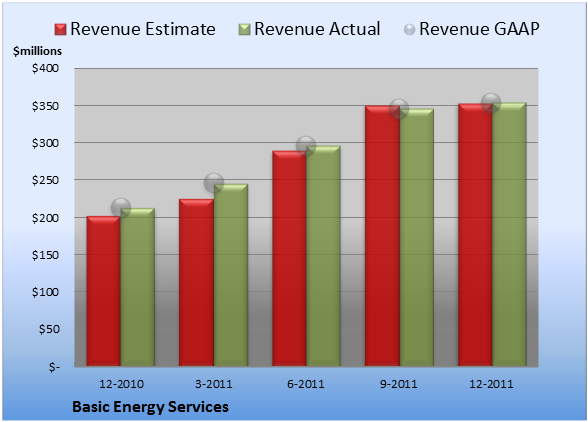Click the $400 axis value
Screen dimensions: 588x422
(x=45, y=68)
